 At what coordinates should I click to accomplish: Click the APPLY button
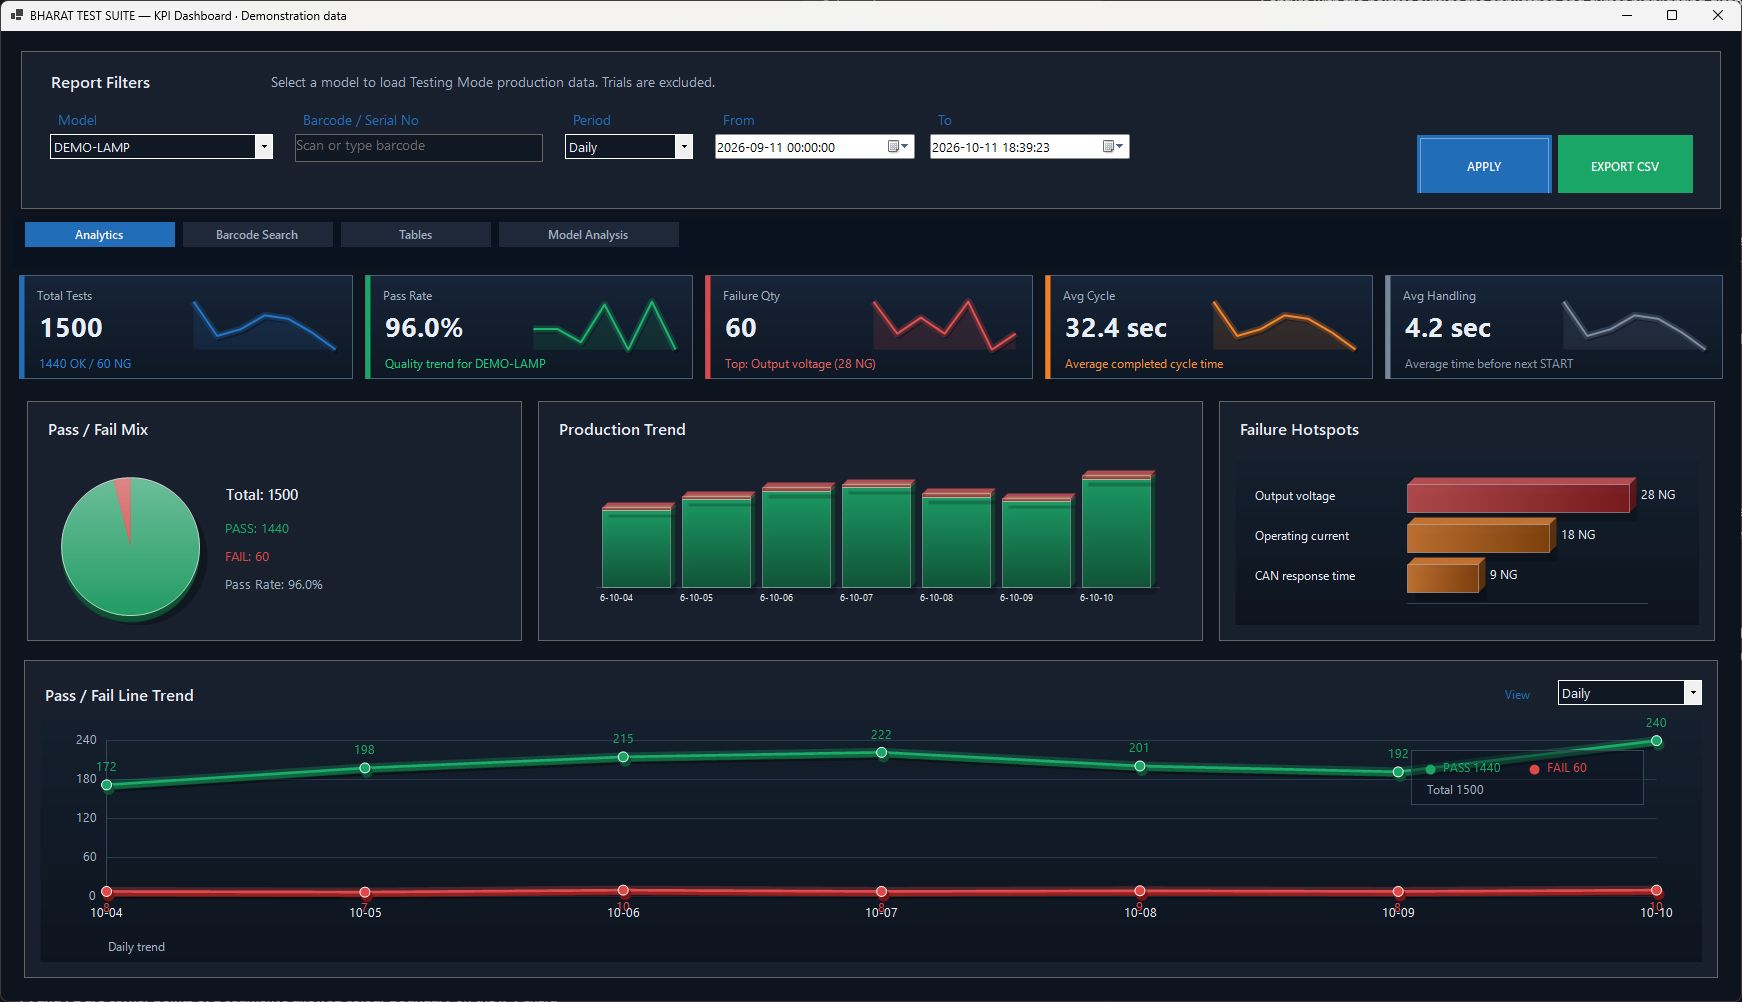point(1484,165)
